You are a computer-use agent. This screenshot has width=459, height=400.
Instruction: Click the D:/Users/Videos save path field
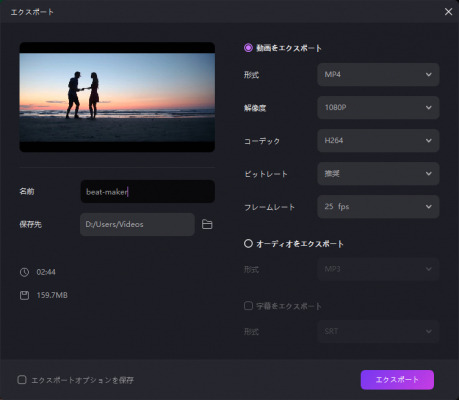[137, 224]
